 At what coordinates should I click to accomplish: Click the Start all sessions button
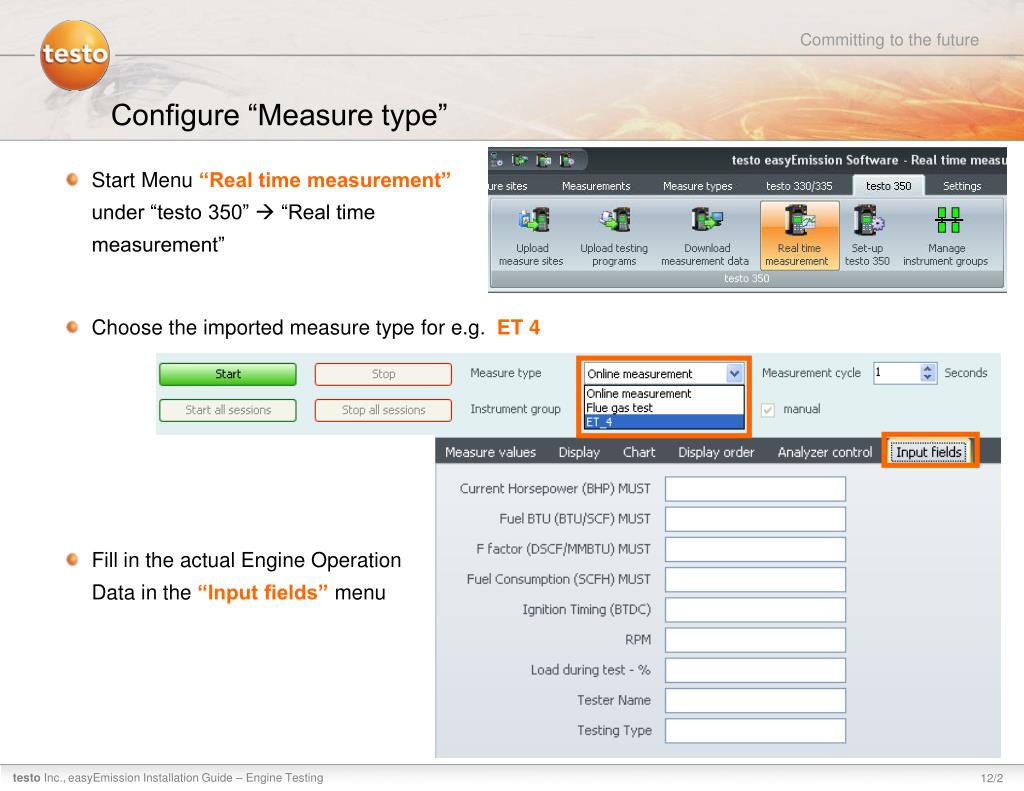pos(228,410)
